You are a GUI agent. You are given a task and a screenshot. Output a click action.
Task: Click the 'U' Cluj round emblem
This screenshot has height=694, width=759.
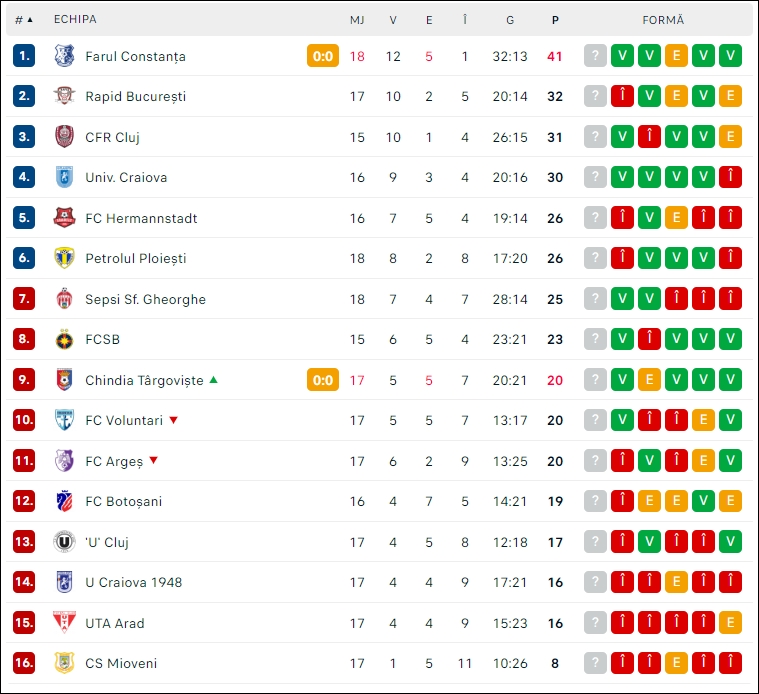64,542
